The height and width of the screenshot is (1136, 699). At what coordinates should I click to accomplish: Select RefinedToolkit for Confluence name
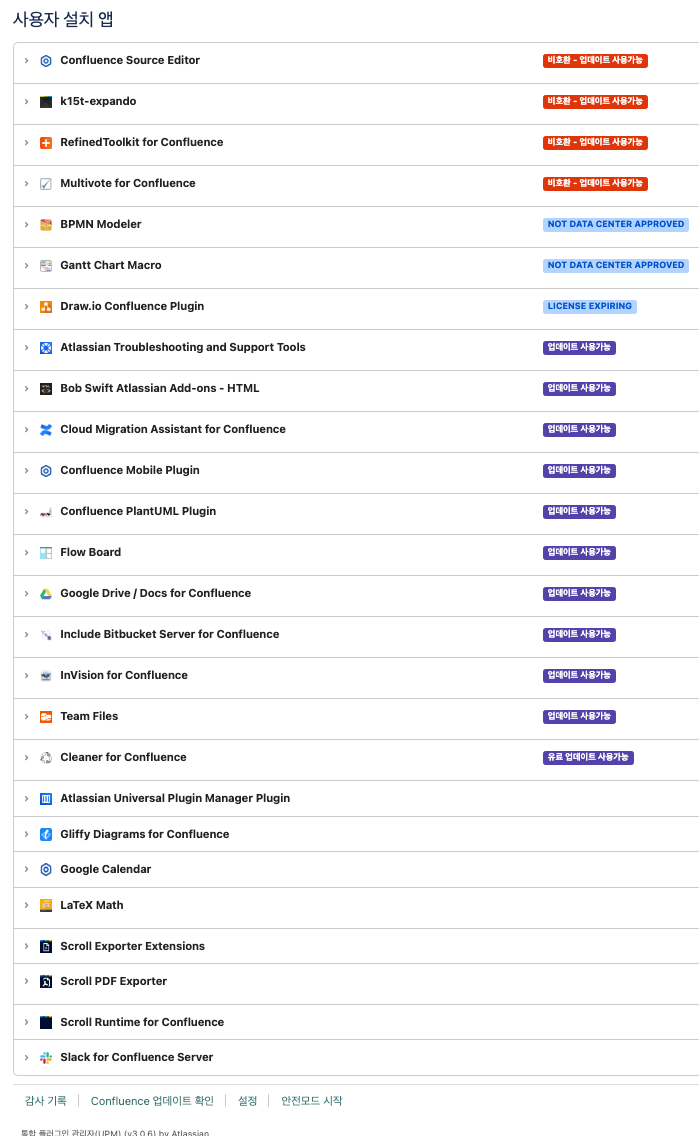pyautogui.click(x=142, y=142)
